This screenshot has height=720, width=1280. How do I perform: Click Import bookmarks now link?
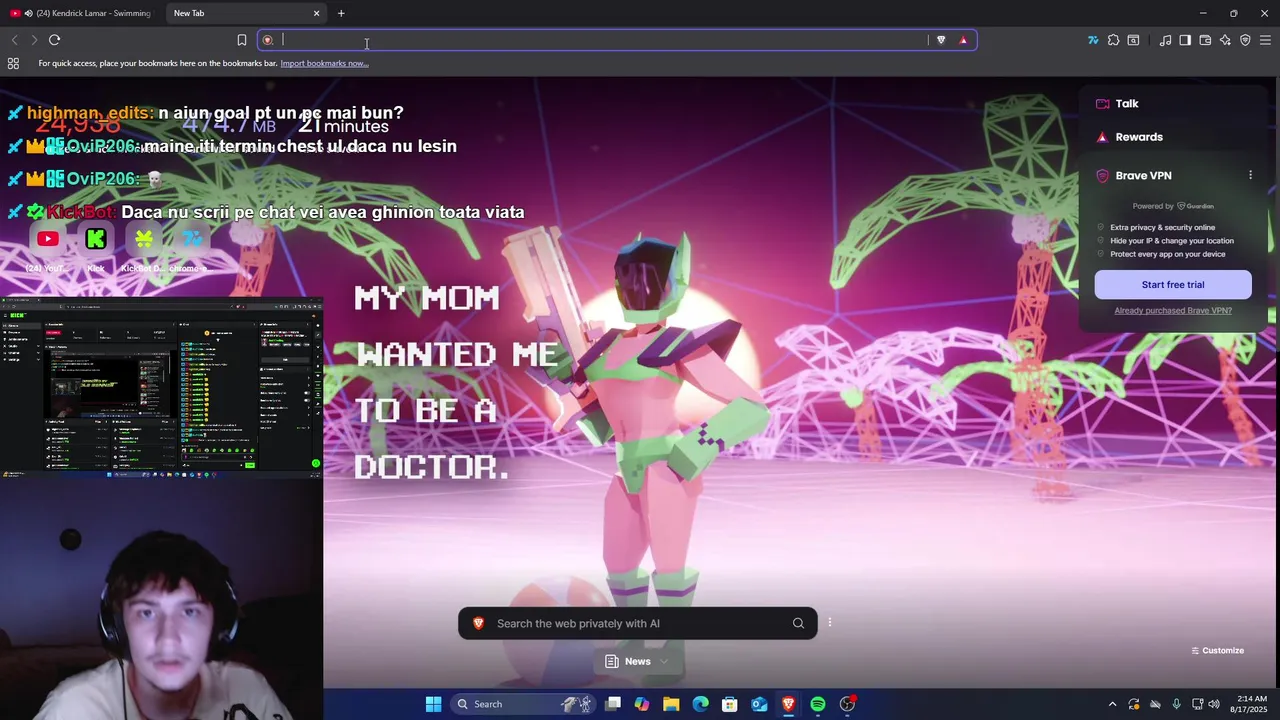(x=324, y=63)
